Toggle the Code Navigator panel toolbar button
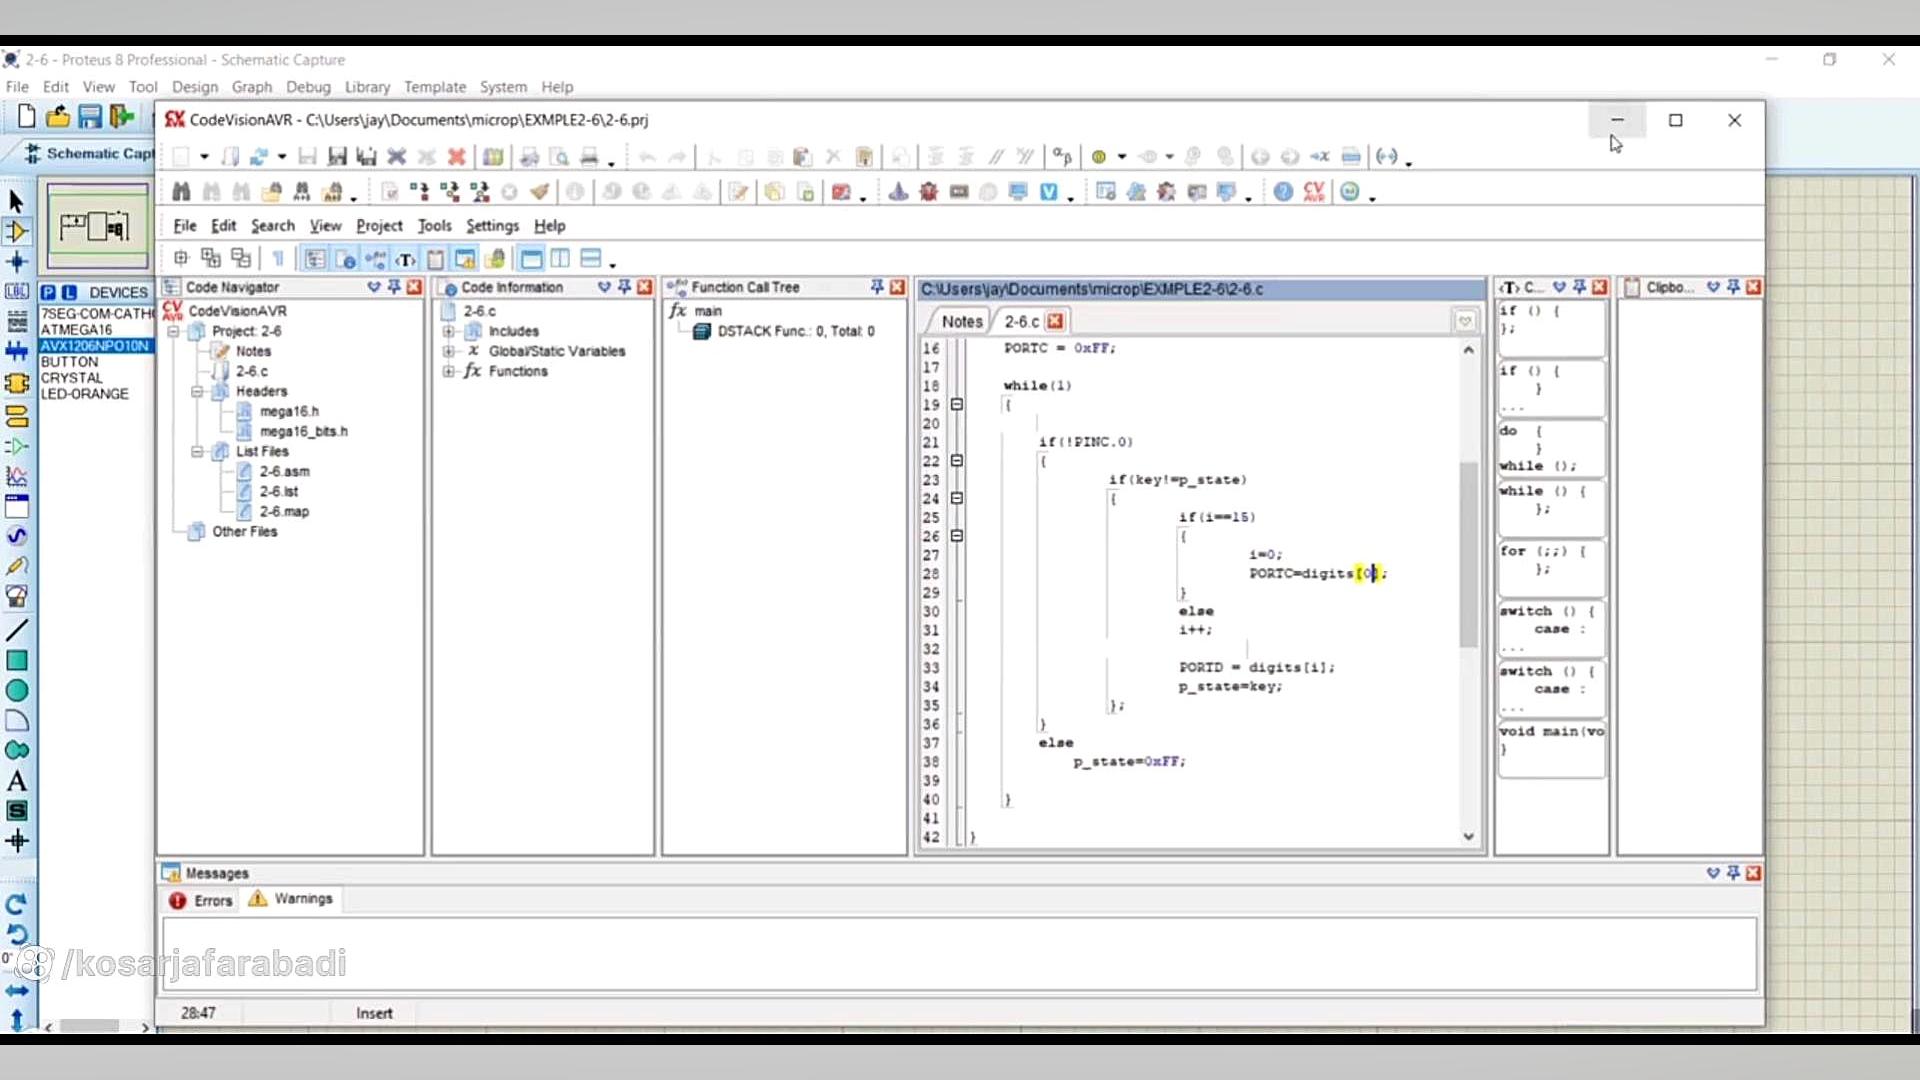 point(315,260)
